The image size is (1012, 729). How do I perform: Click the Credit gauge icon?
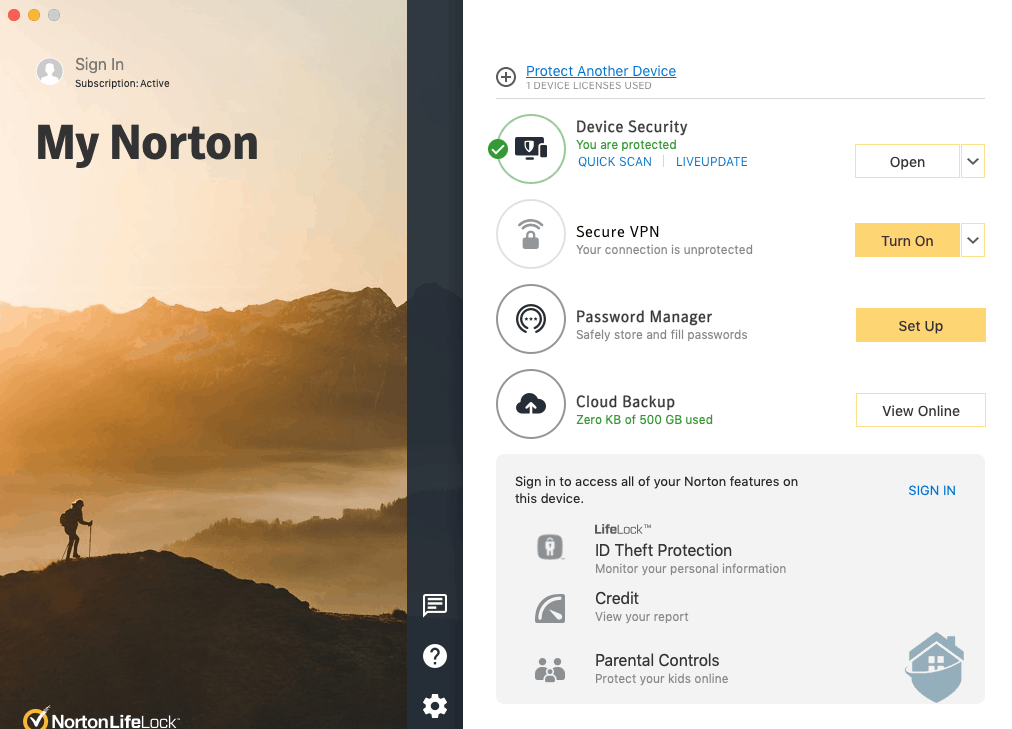tap(550, 608)
